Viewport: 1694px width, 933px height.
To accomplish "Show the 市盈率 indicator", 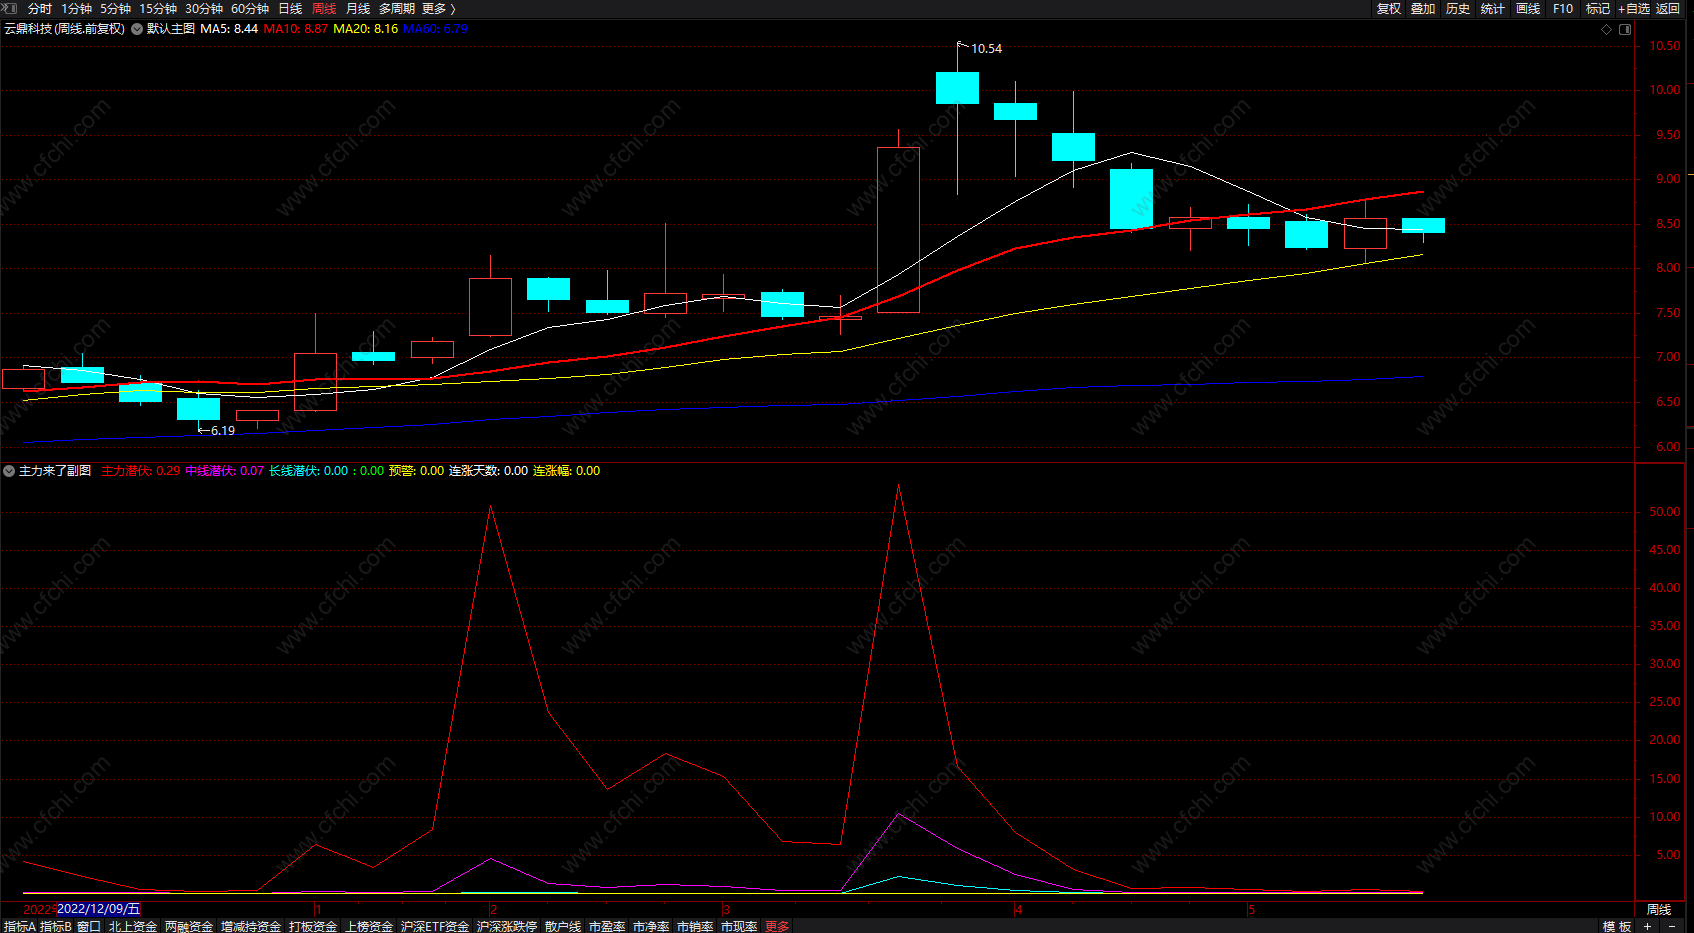I will tap(607, 927).
